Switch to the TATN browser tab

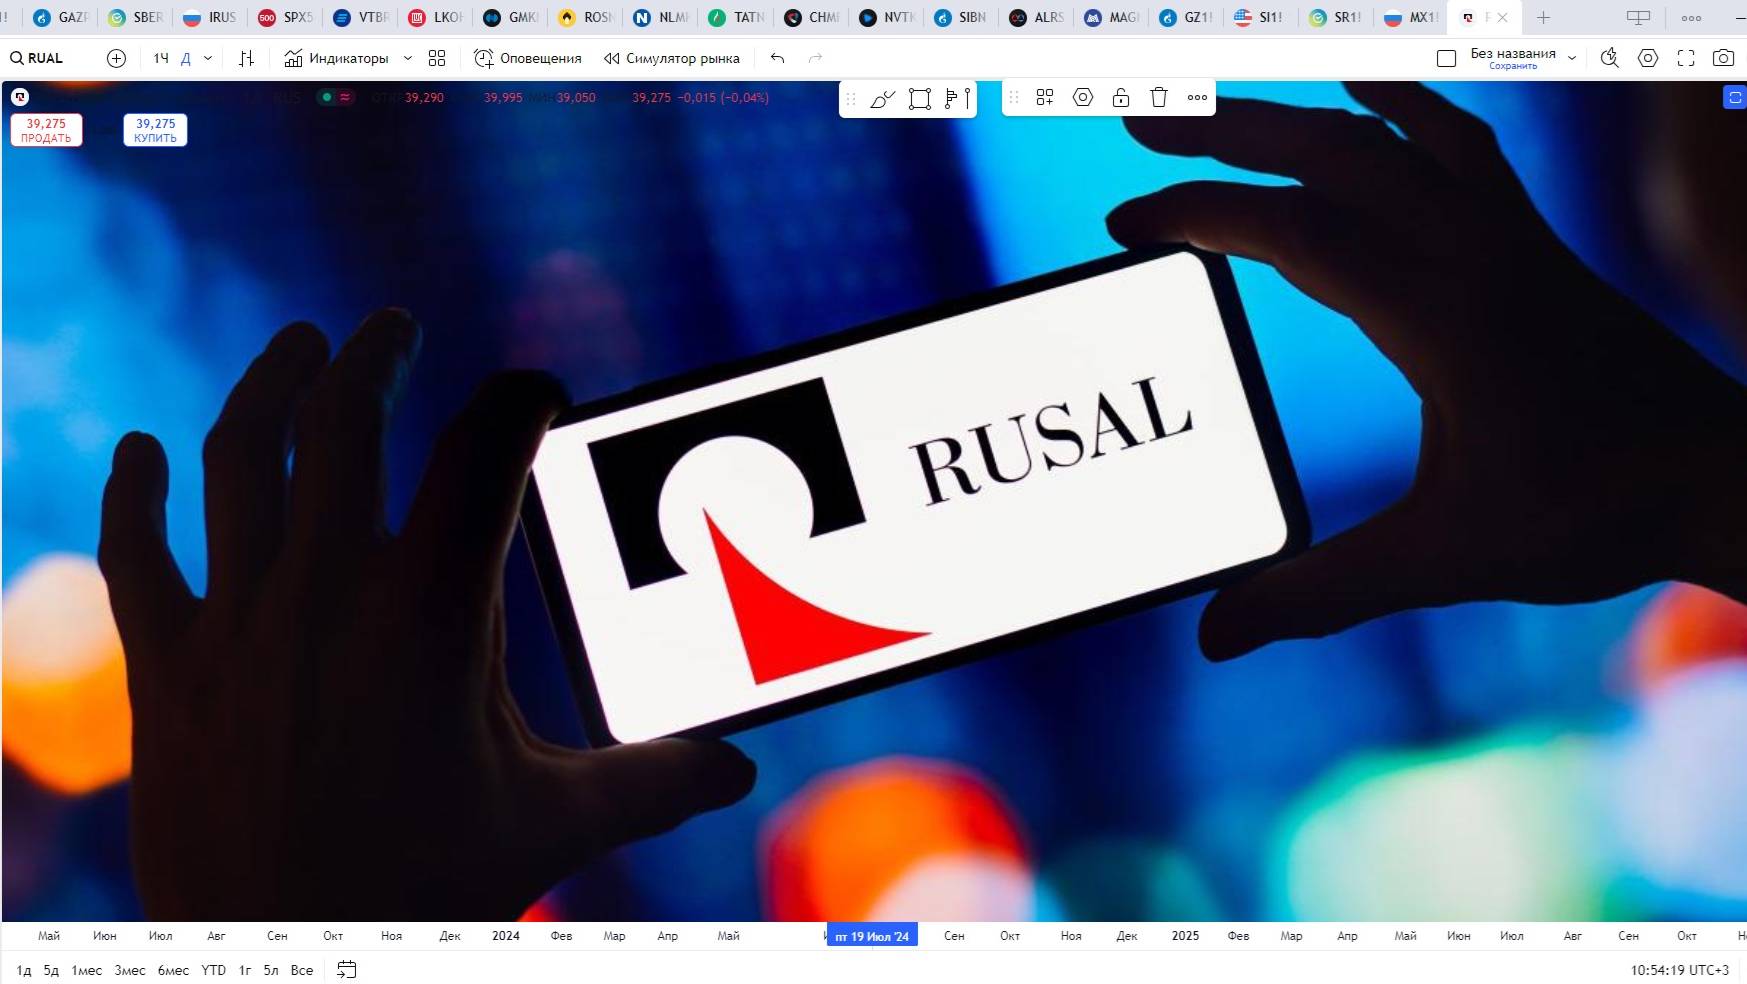(x=736, y=17)
